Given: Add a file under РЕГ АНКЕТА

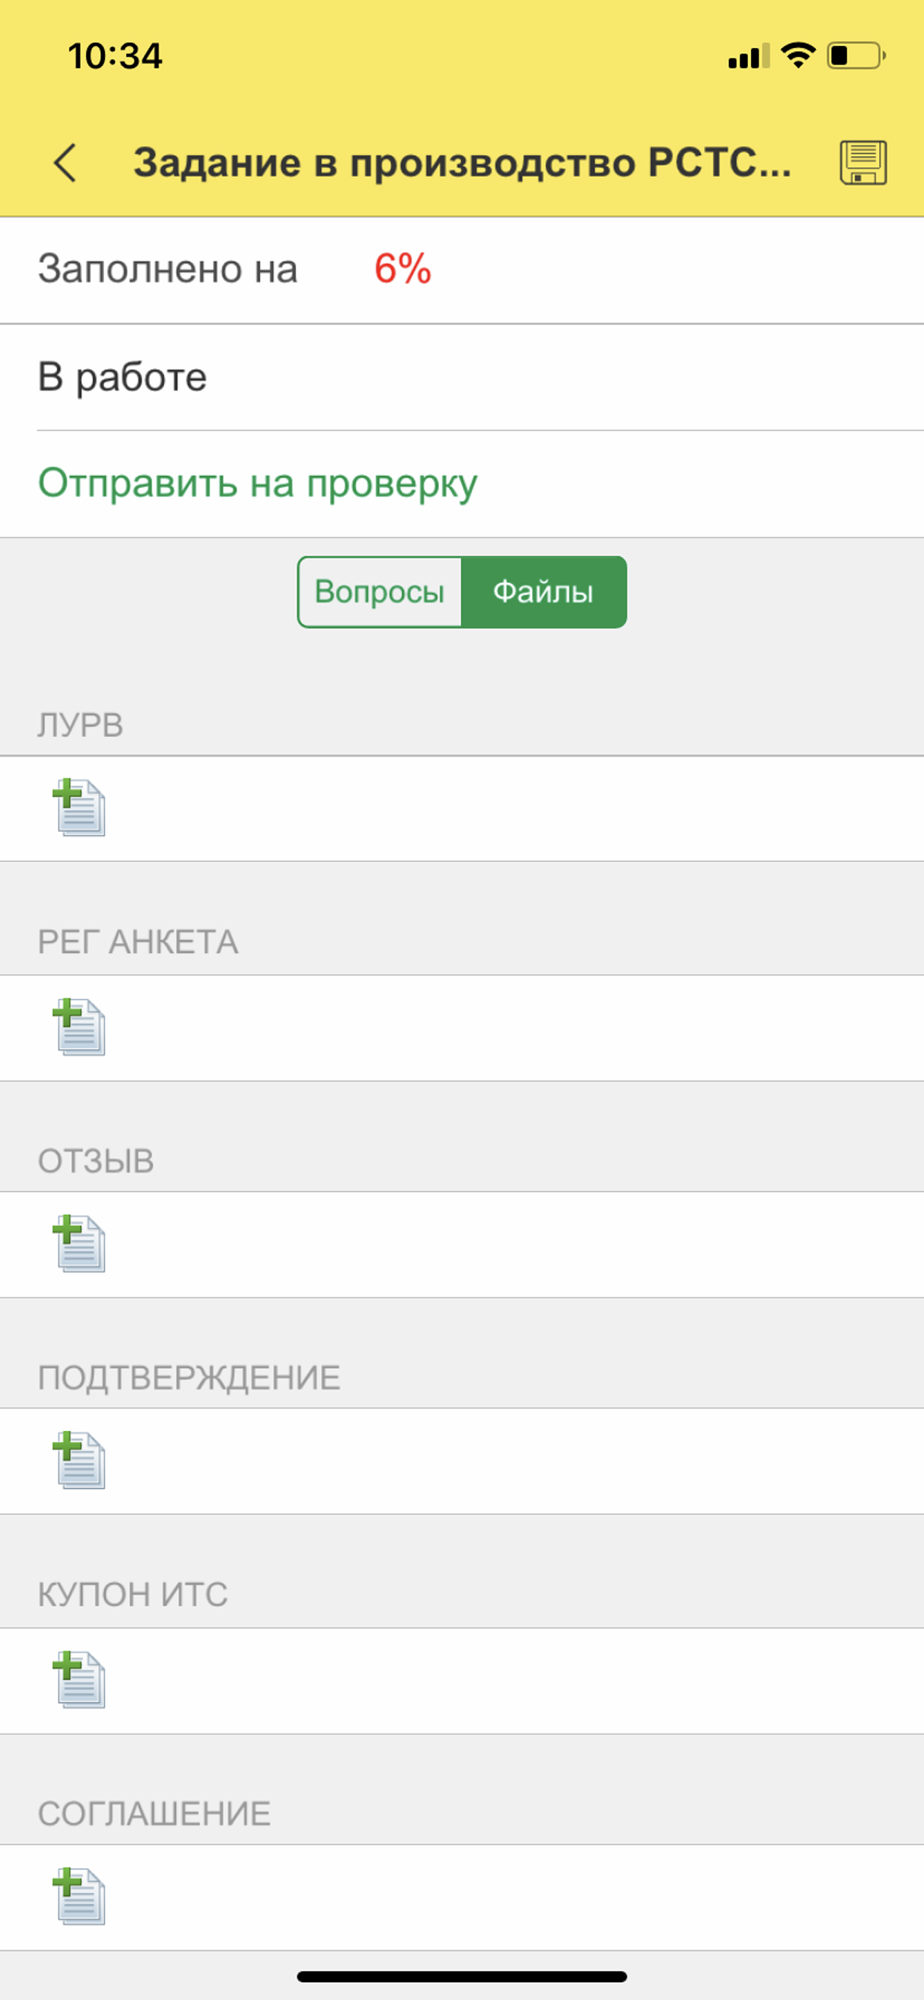Looking at the screenshot, I should click(x=79, y=1027).
